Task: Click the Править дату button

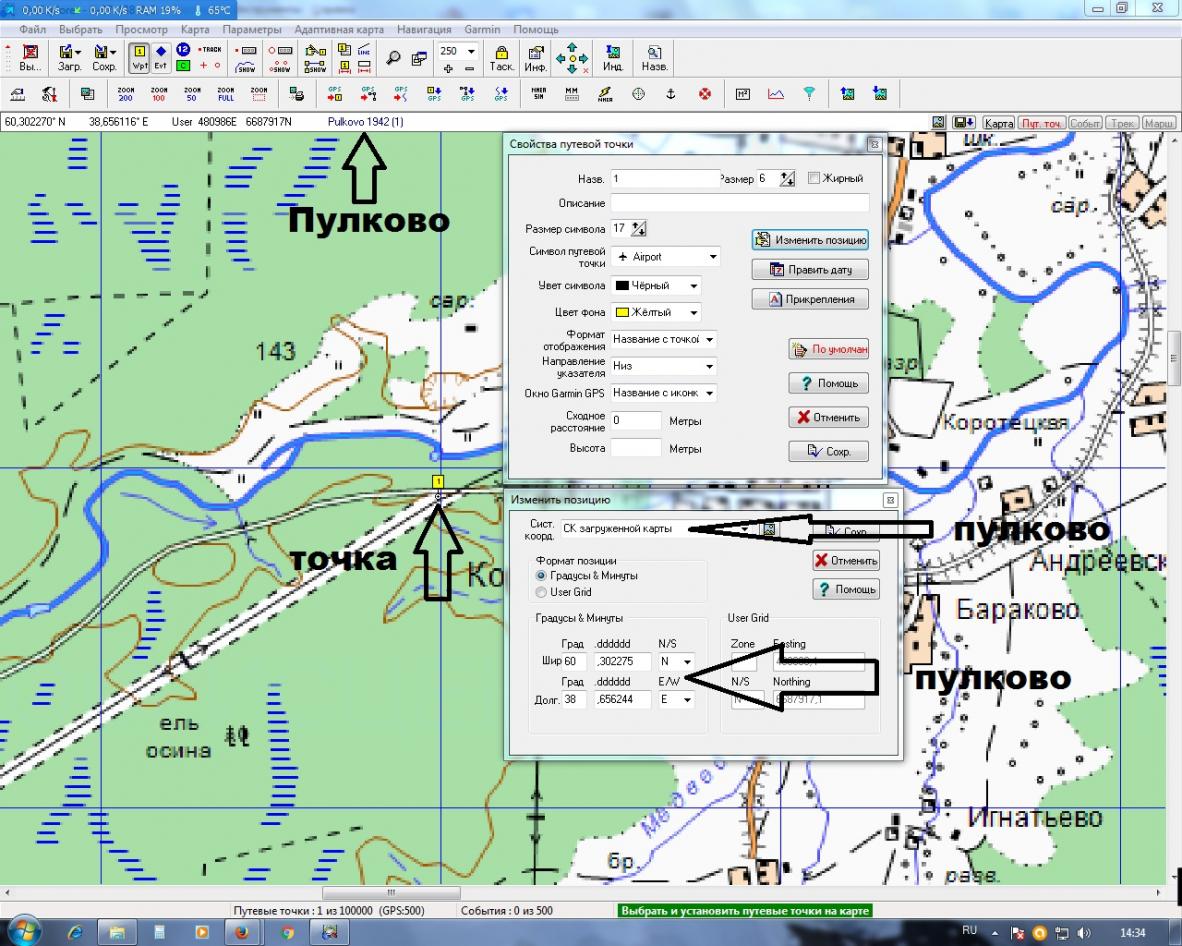Action: [x=810, y=270]
